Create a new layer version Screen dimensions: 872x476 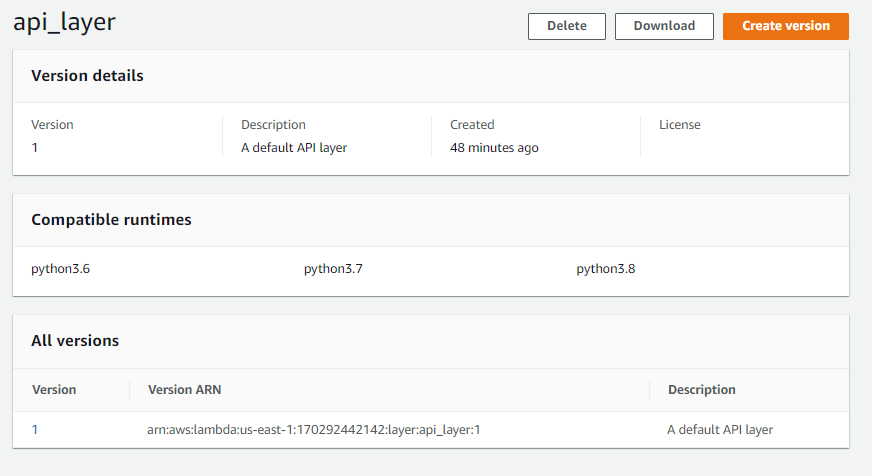click(x=786, y=26)
